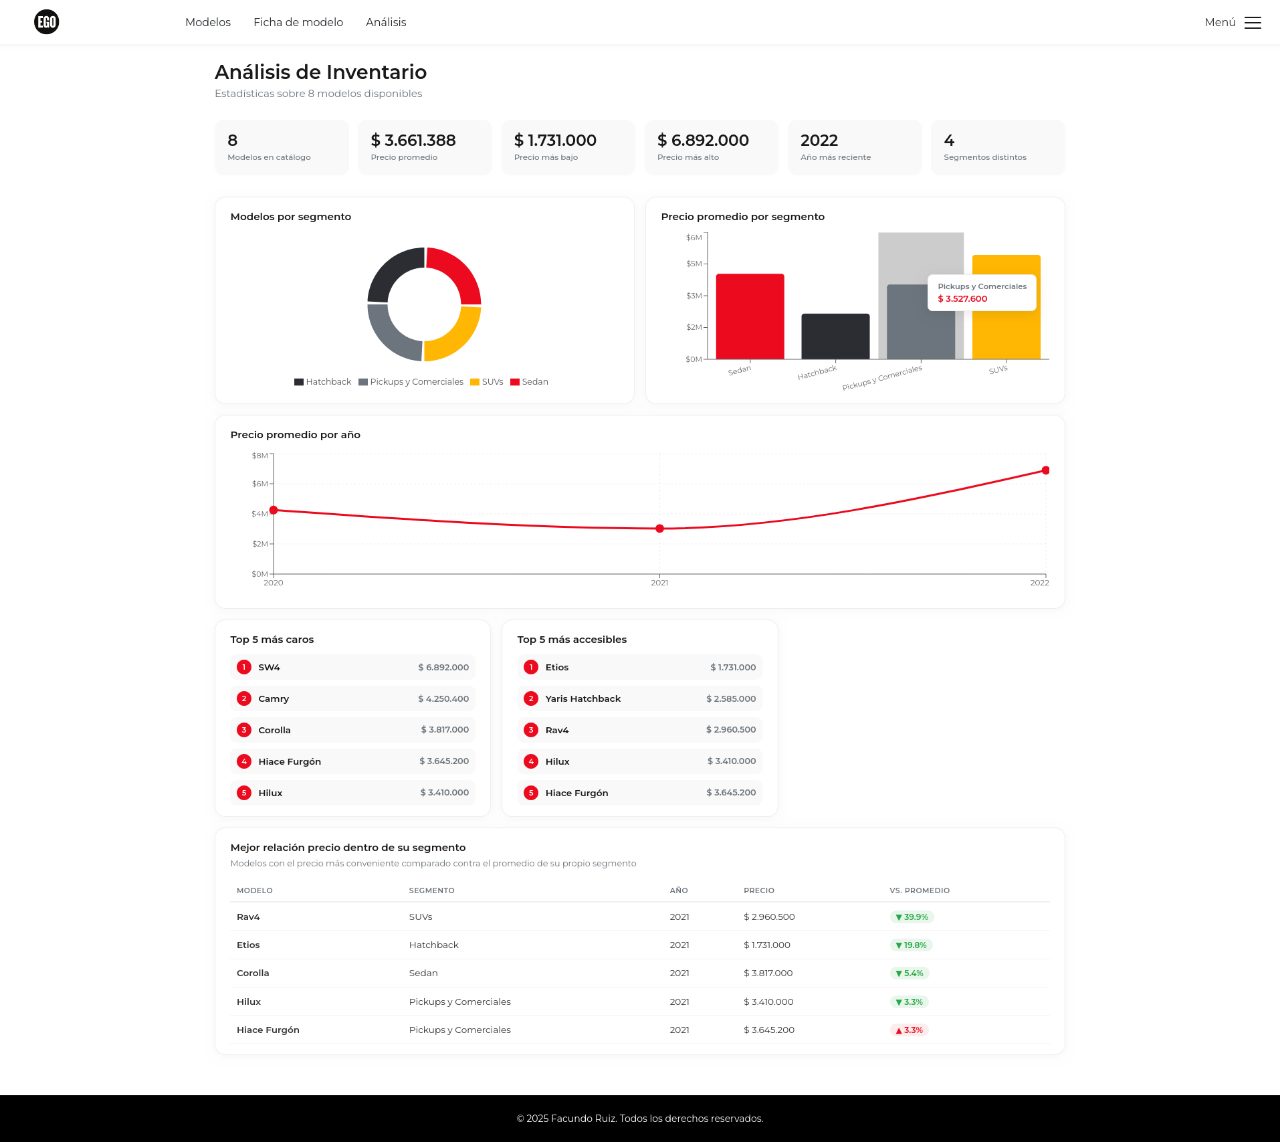Screen dimensions: 1280x1142
Task: Toggle SUVs legend entry
Action: pos(487,382)
